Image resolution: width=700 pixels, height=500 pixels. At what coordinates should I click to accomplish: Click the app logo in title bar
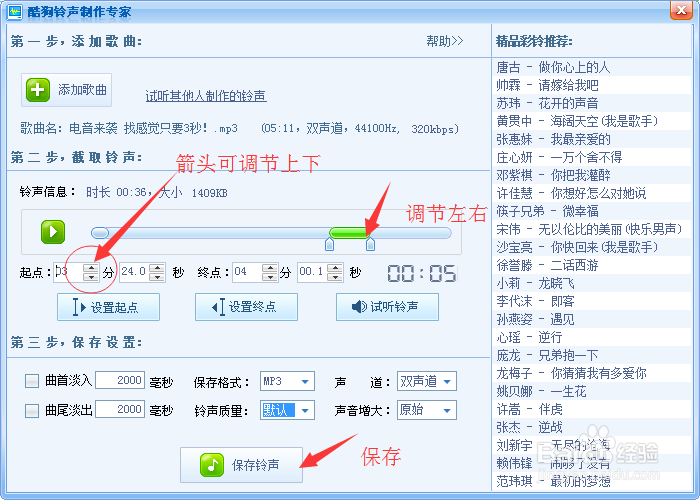pos(15,11)
